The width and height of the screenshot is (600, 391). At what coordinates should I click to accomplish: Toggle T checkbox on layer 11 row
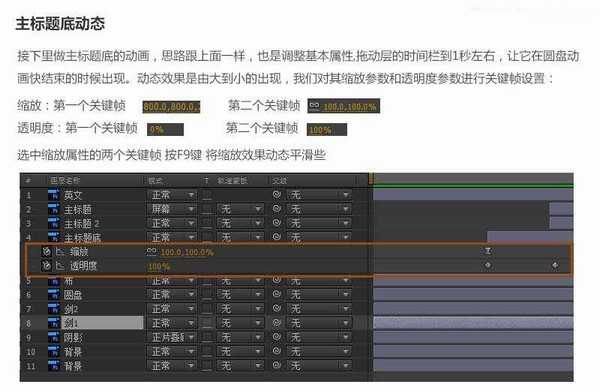point(207,366)
